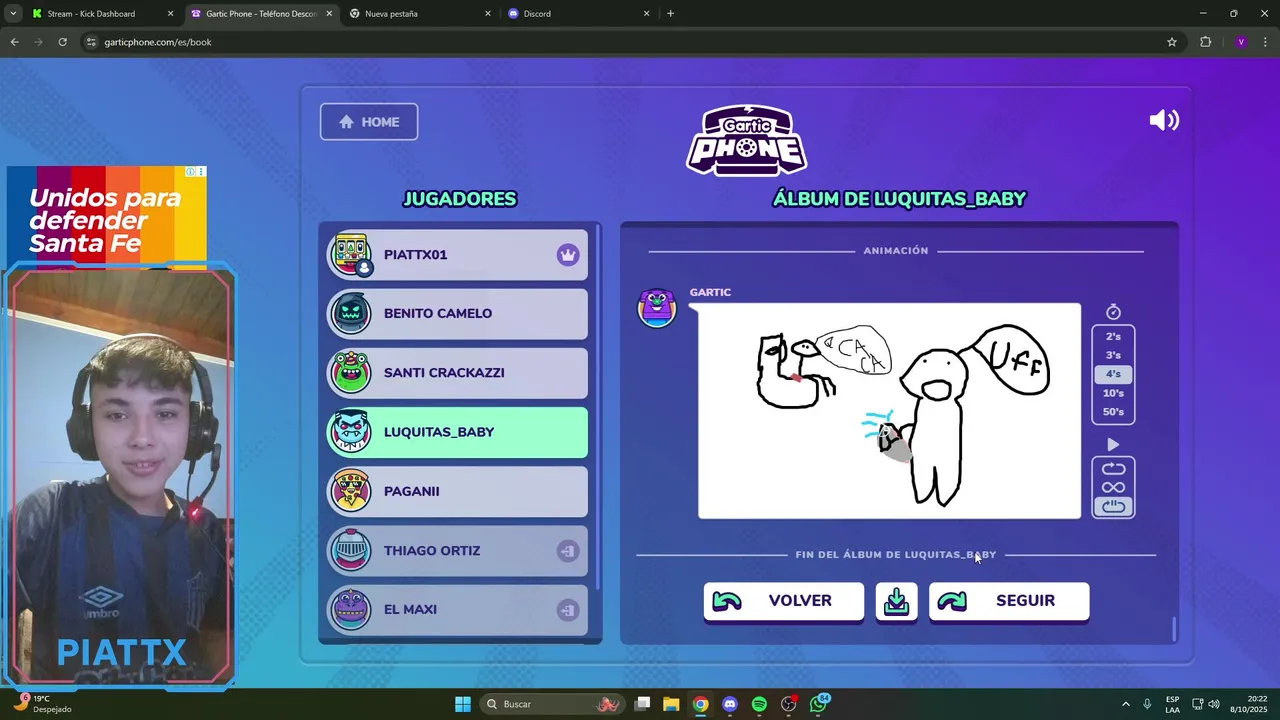Image resolution: width=1280 pixels, height=720 pixels.
Task: Click the players list scrollbar
Action: [x=598, y=407]
